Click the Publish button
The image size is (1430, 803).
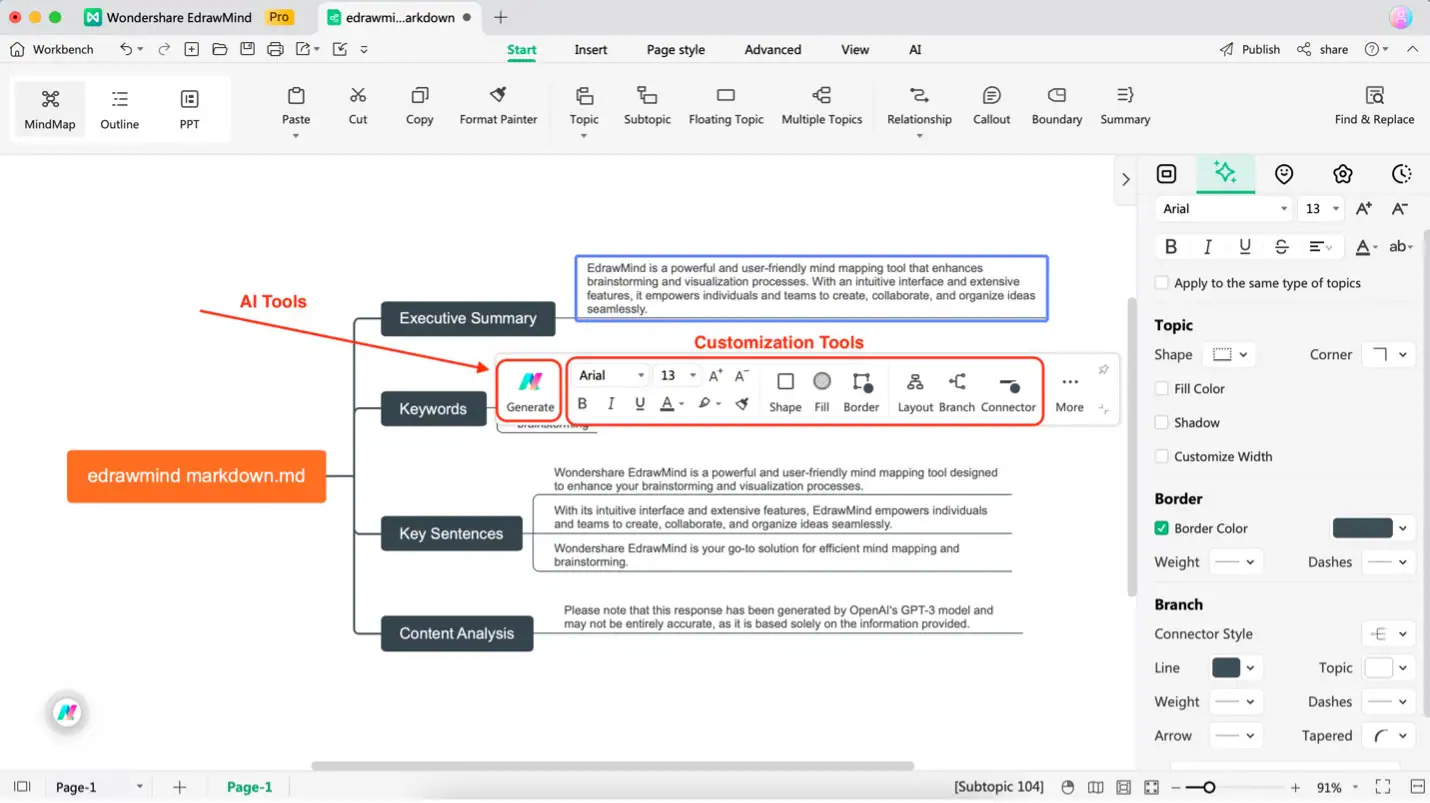[x=1250, y=49]
